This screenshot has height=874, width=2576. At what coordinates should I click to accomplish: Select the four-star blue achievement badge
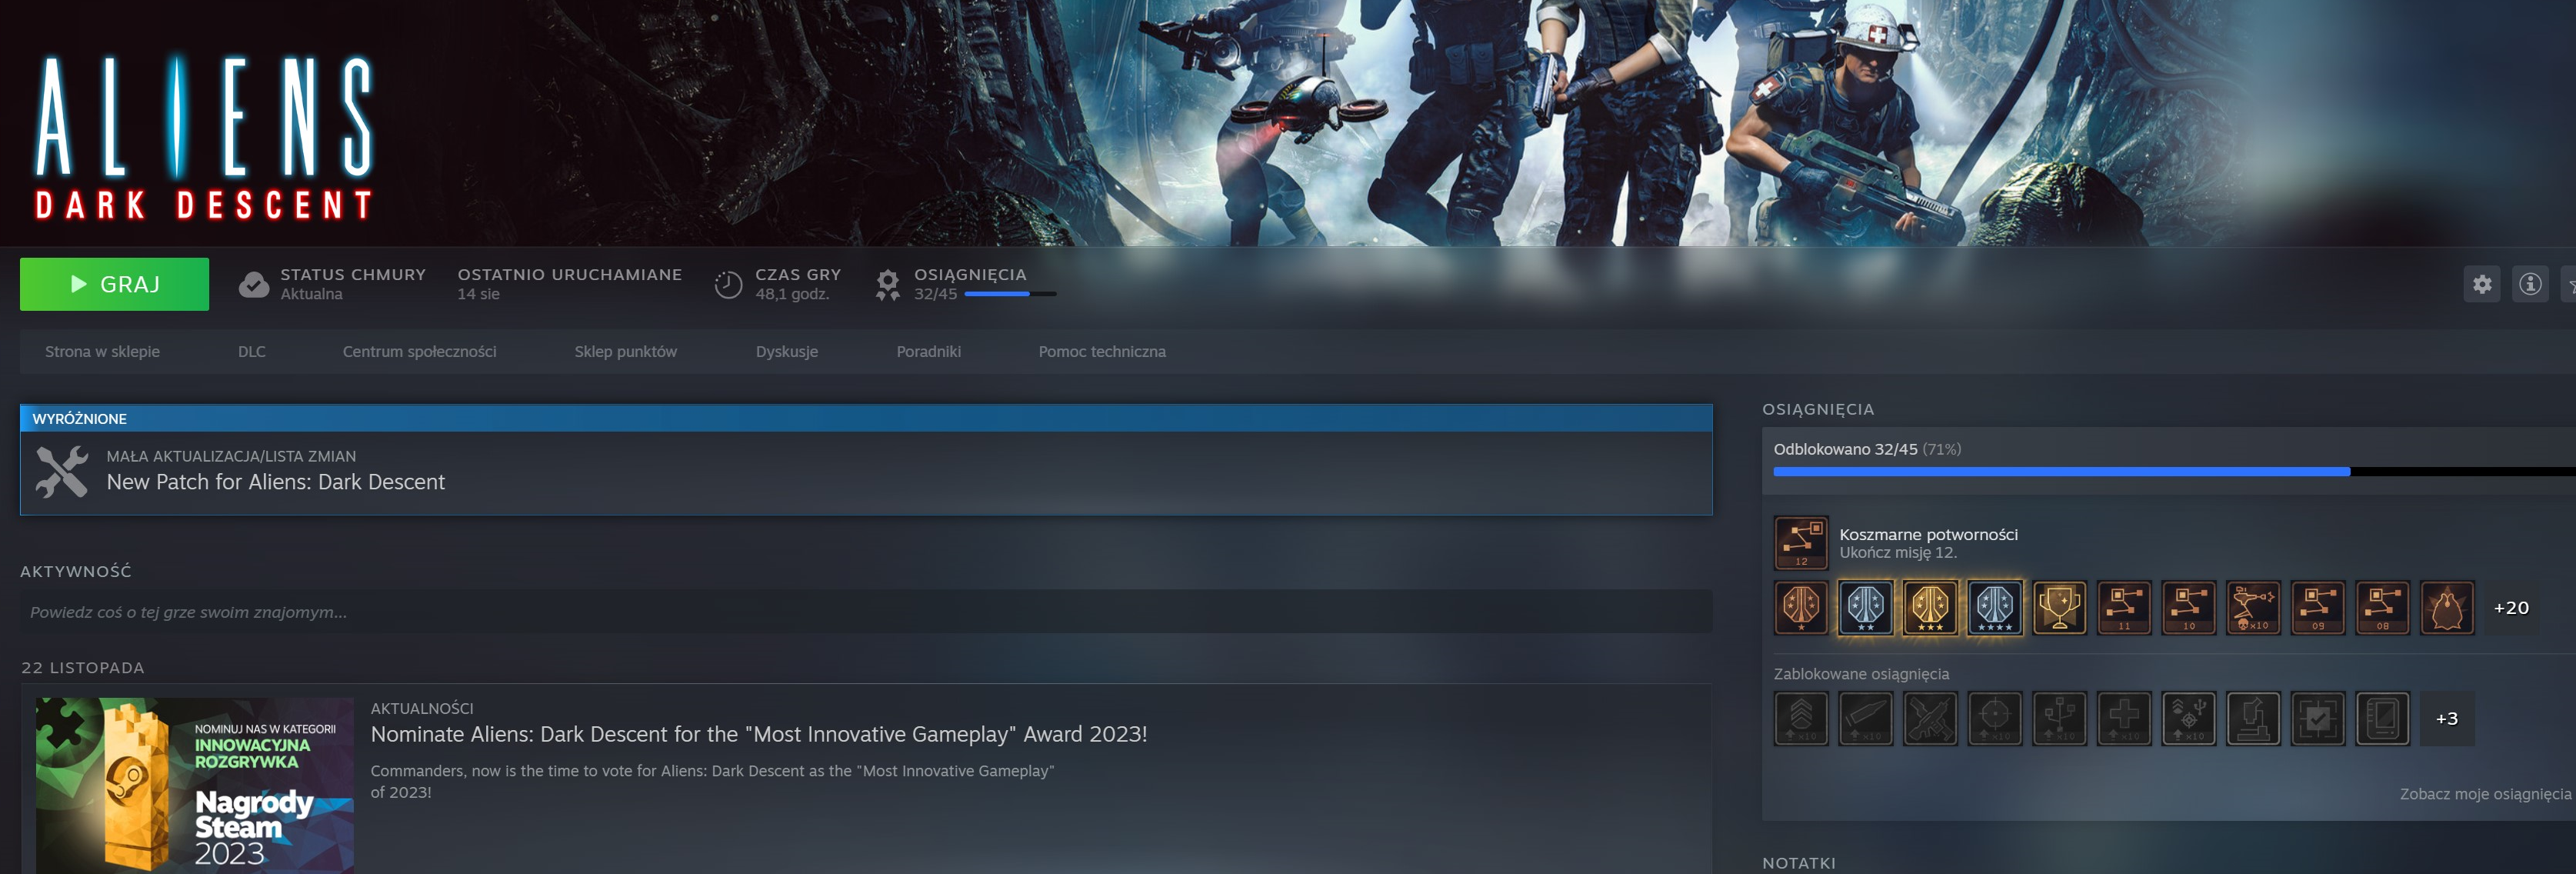coord(1994,607)
